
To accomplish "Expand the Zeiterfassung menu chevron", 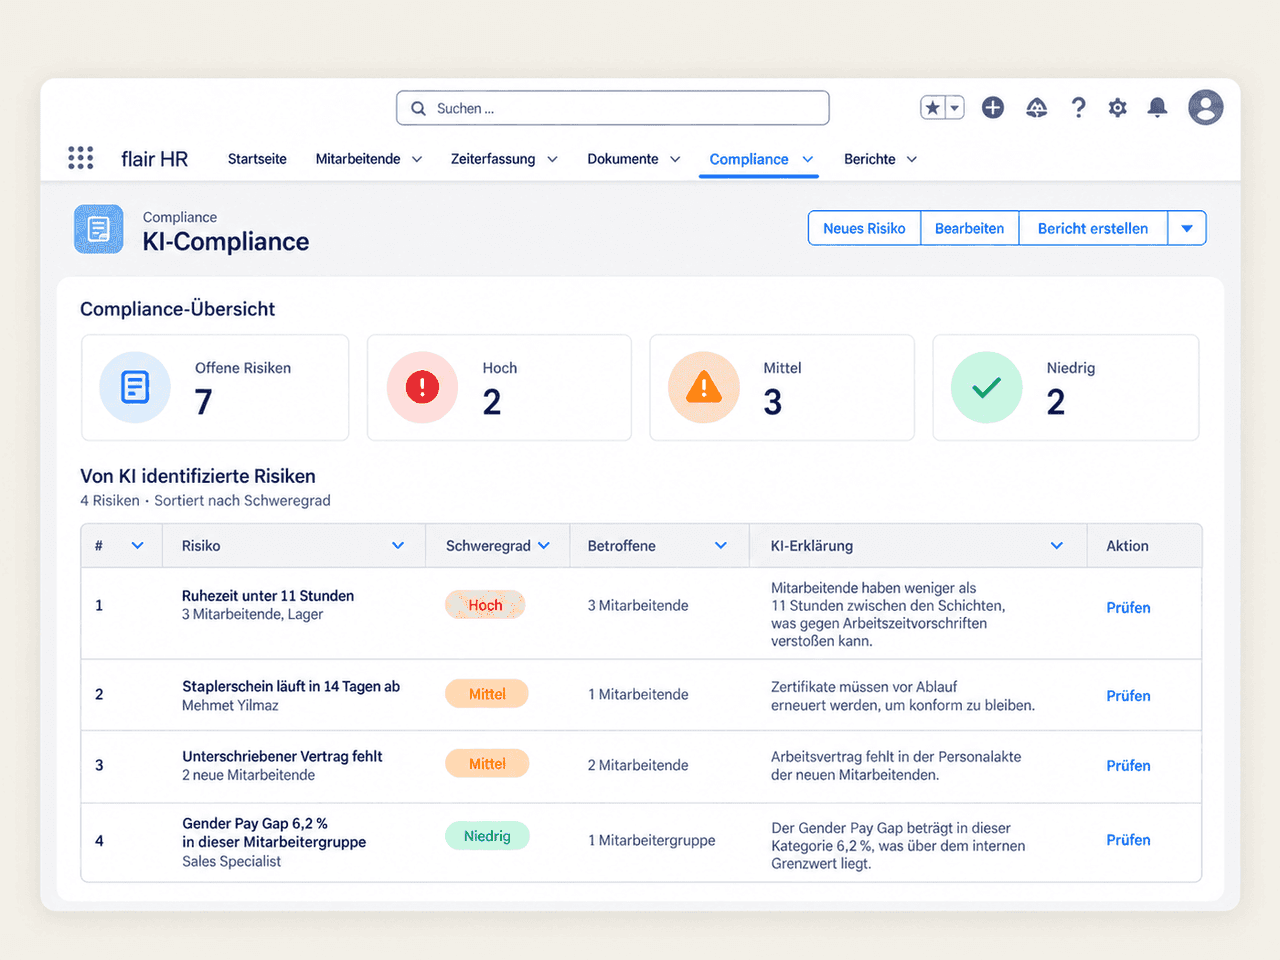I will (552, 159).
